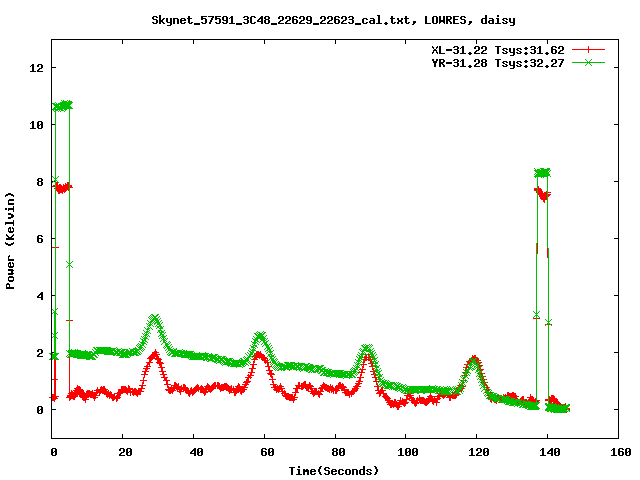Click the Power (Kelvin) axis label
Screen dimensions: 640x480
pos(10,241)
